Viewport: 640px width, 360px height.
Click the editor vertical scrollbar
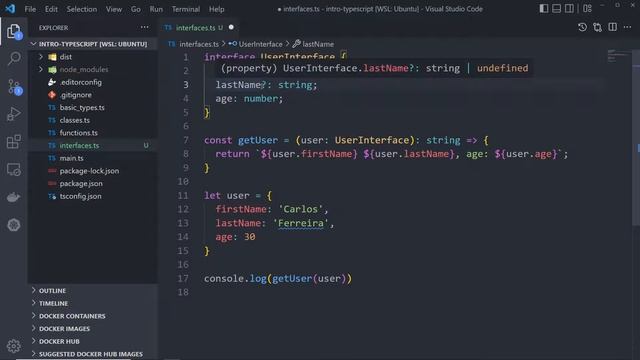pyautogui.click(x=636, y=139)
